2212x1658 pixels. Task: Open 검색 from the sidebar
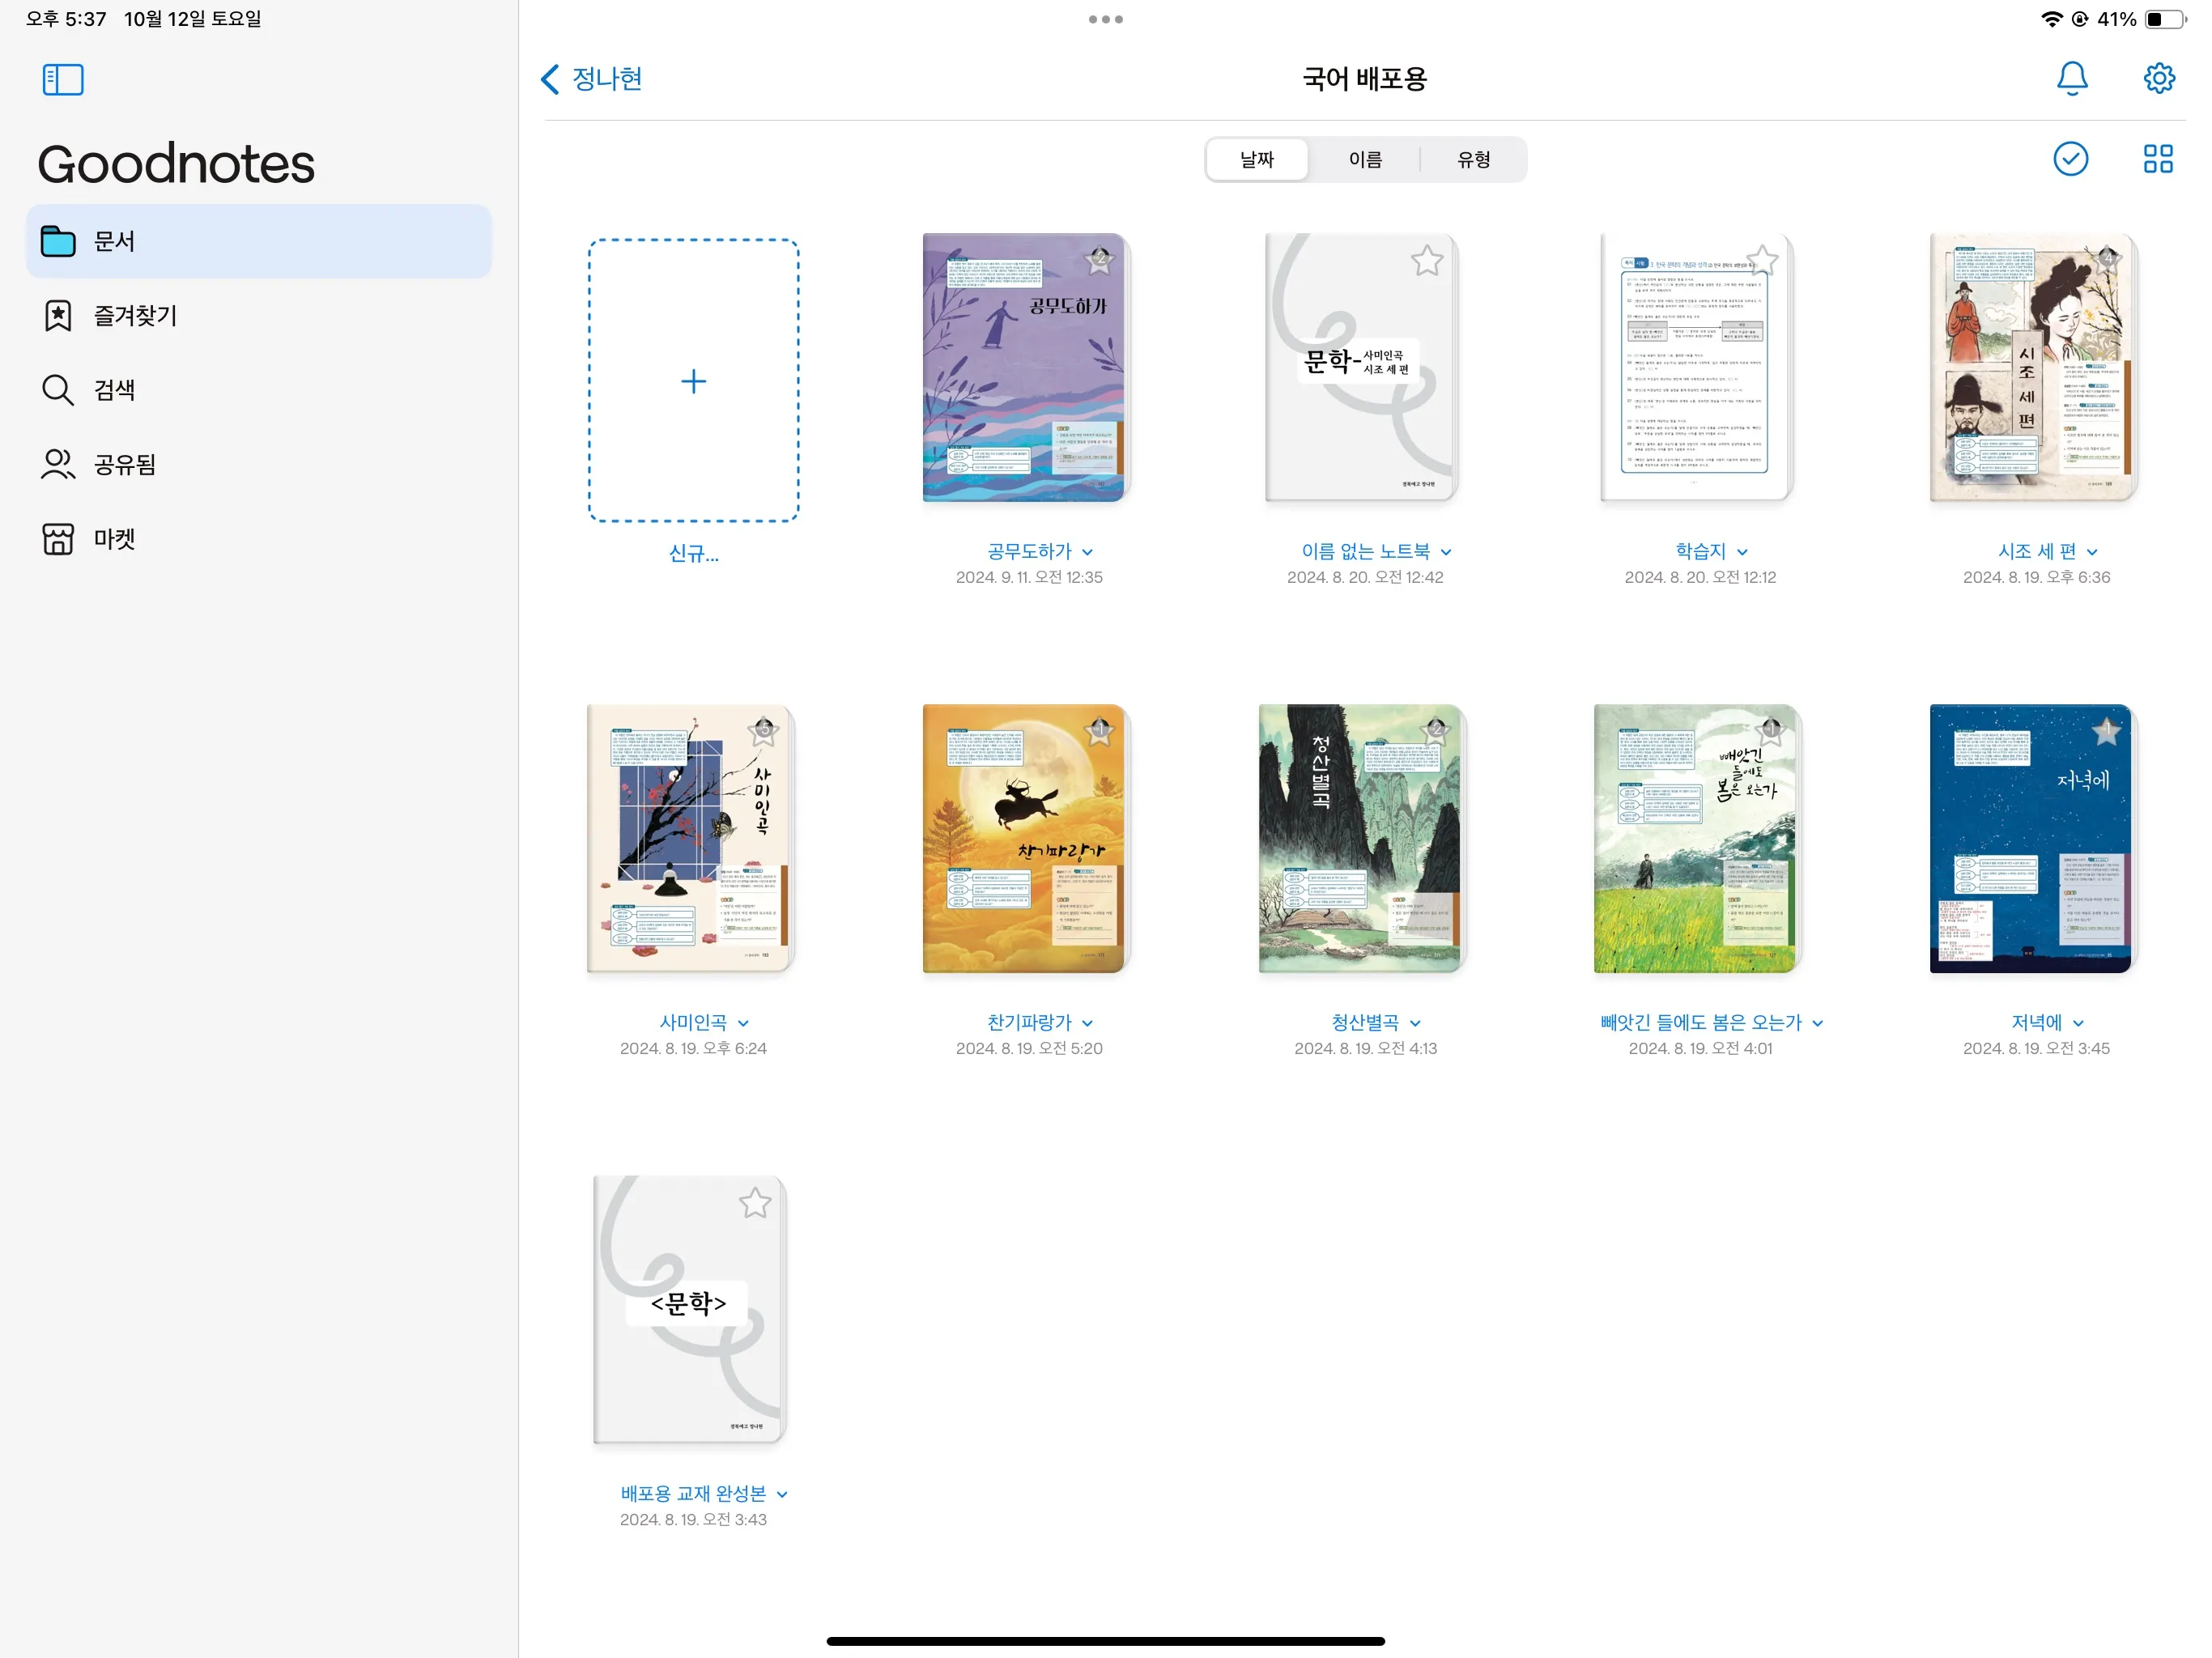pyautogui.click(x=115, y=390)
